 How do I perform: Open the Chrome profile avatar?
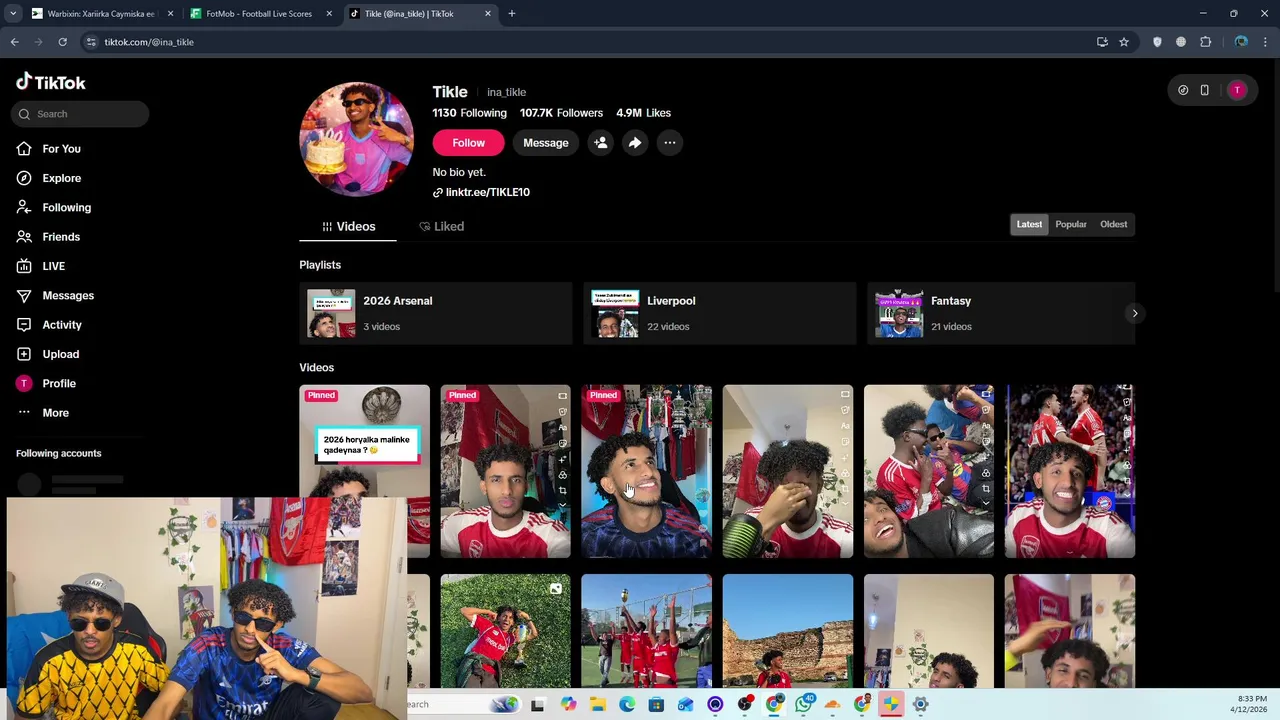click(x=1241, y=42)
